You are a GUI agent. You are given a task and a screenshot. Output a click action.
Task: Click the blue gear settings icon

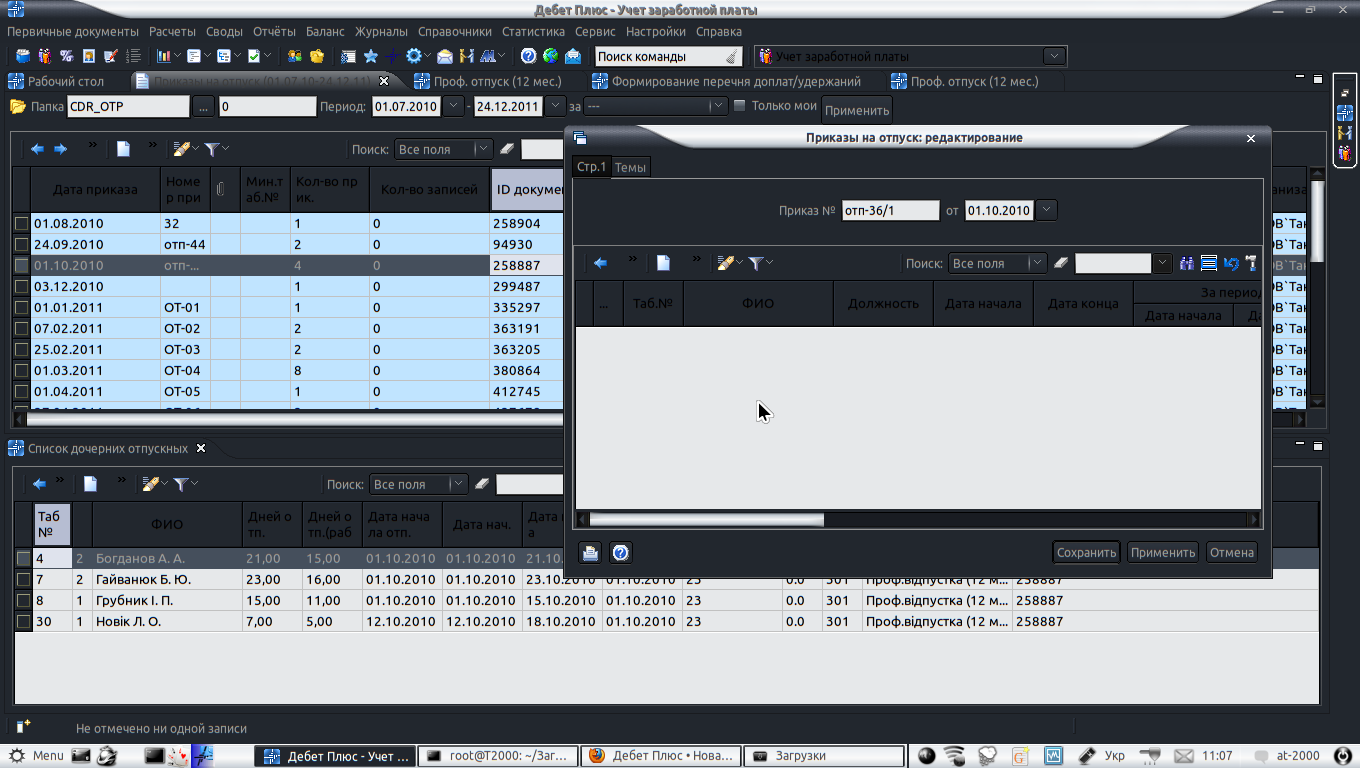414,56
